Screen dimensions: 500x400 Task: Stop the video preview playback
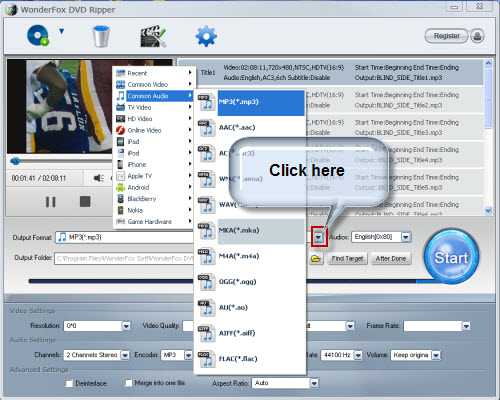click(85, 201)
